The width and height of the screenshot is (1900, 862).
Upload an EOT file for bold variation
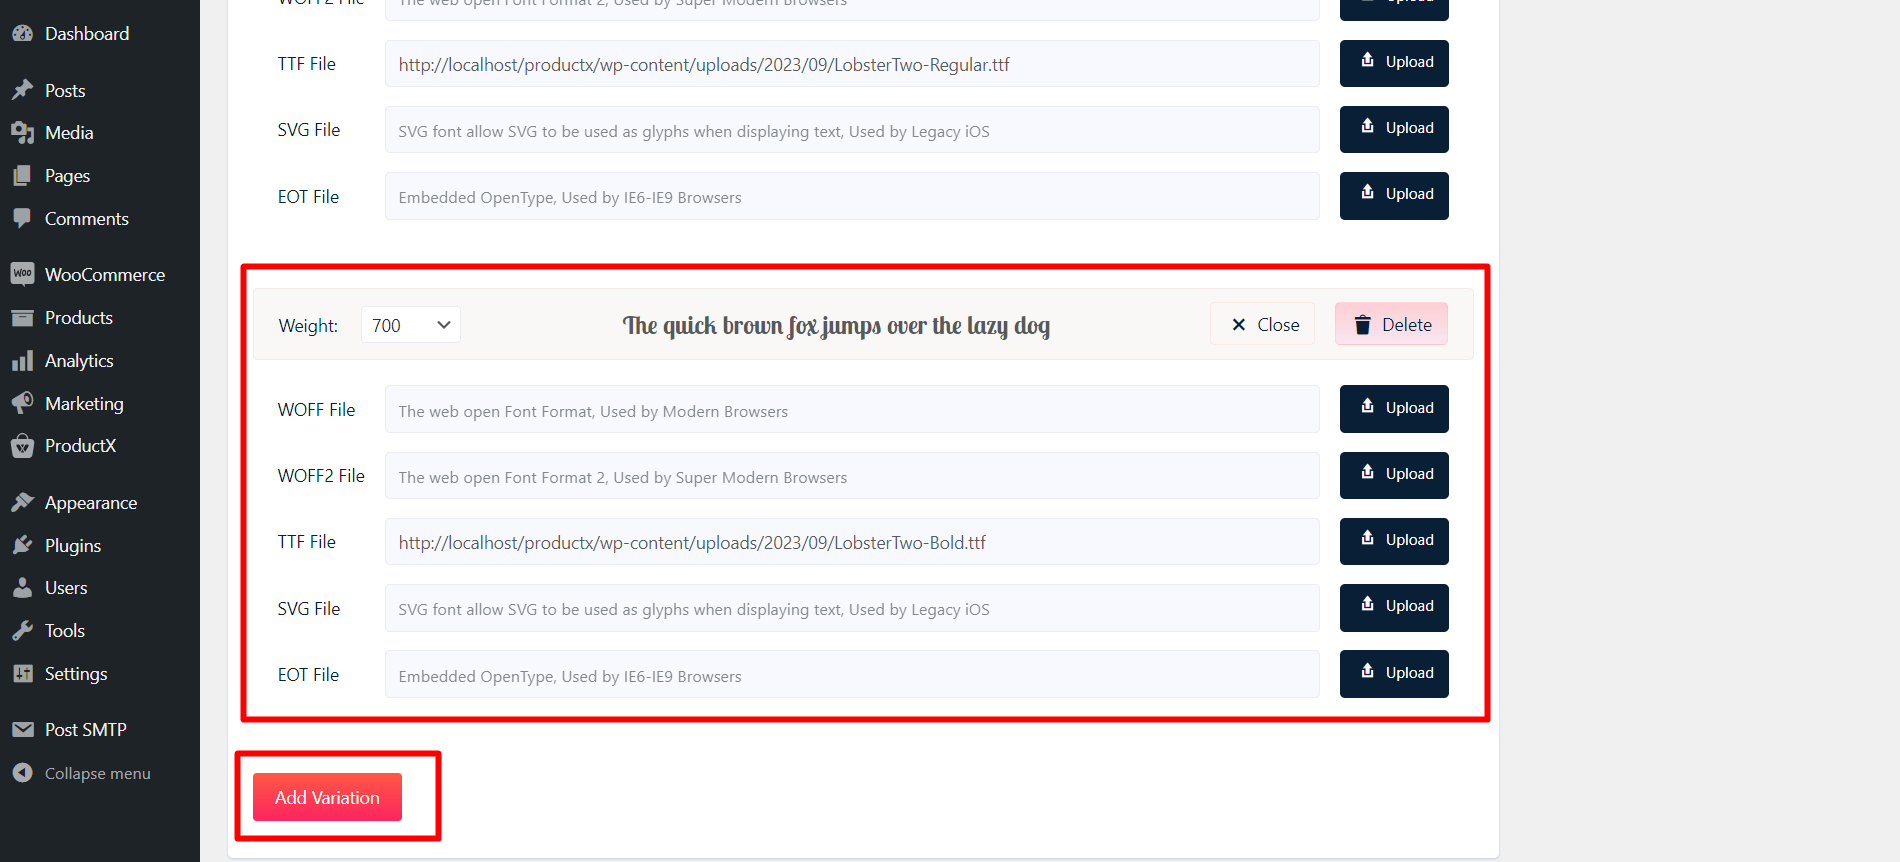[x=1394, y=674]
